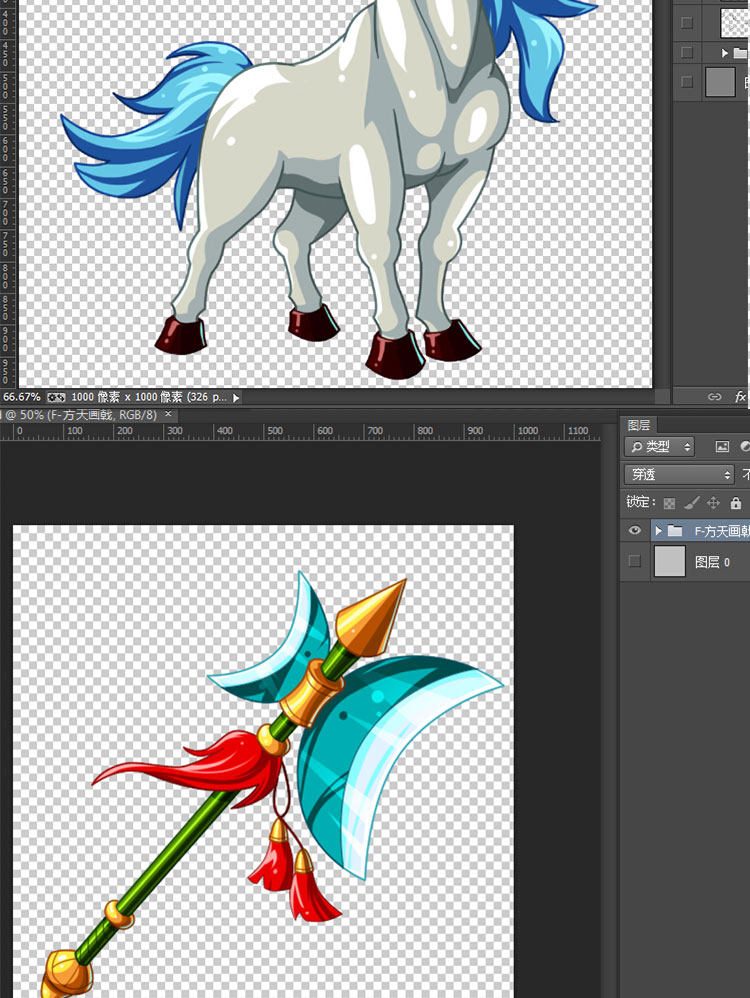Click the 66.67% zoom level field

(x=22, y=397)
